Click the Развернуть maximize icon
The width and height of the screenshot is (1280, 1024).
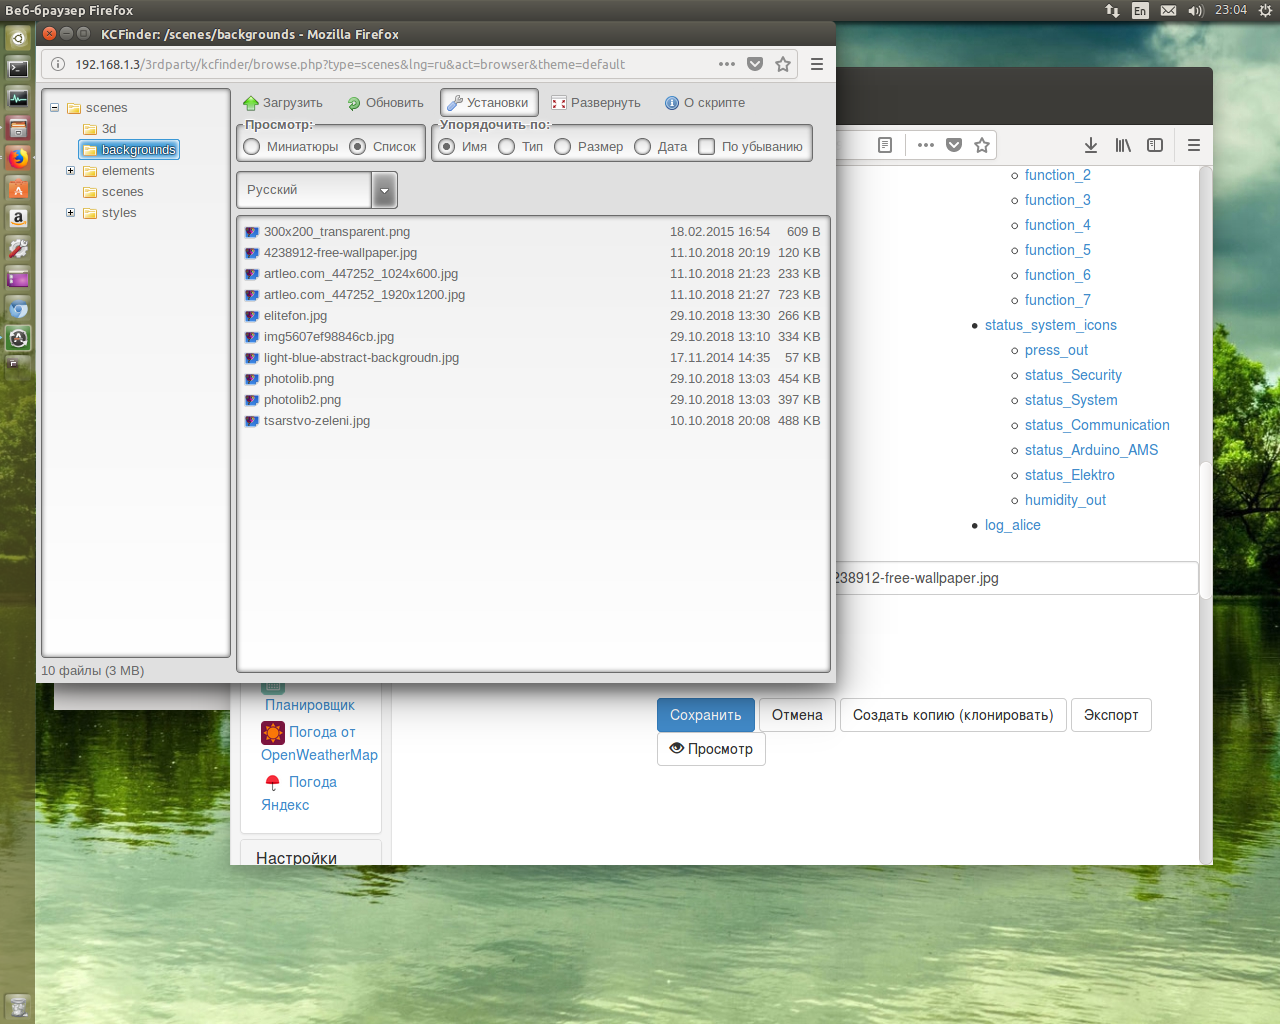(x=559, y=103)
